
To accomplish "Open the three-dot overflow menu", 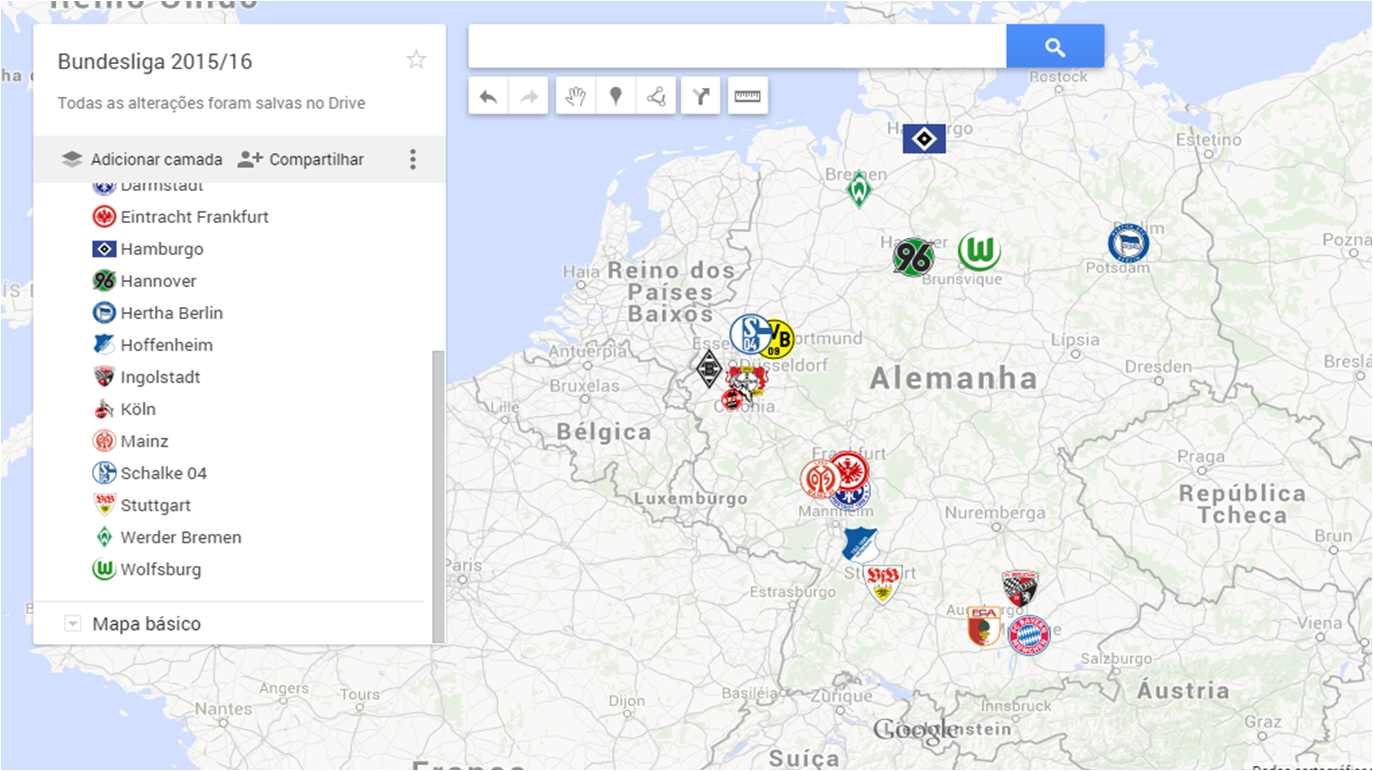I will (412, 158).
